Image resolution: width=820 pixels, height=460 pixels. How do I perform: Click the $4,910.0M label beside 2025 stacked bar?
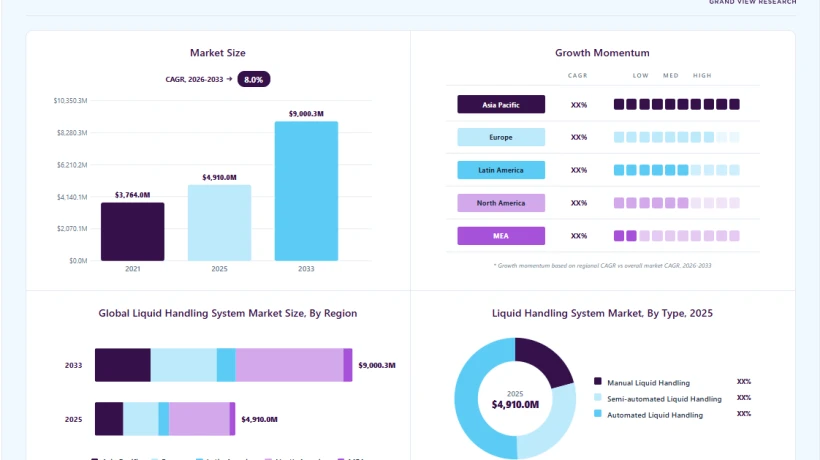259,419
